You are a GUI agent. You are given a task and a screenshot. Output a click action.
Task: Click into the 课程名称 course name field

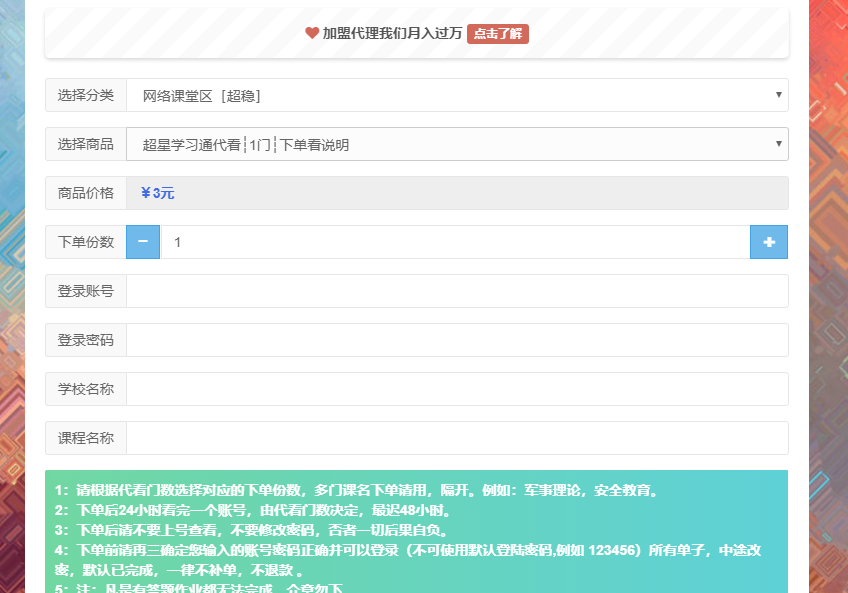pos(457,438)
